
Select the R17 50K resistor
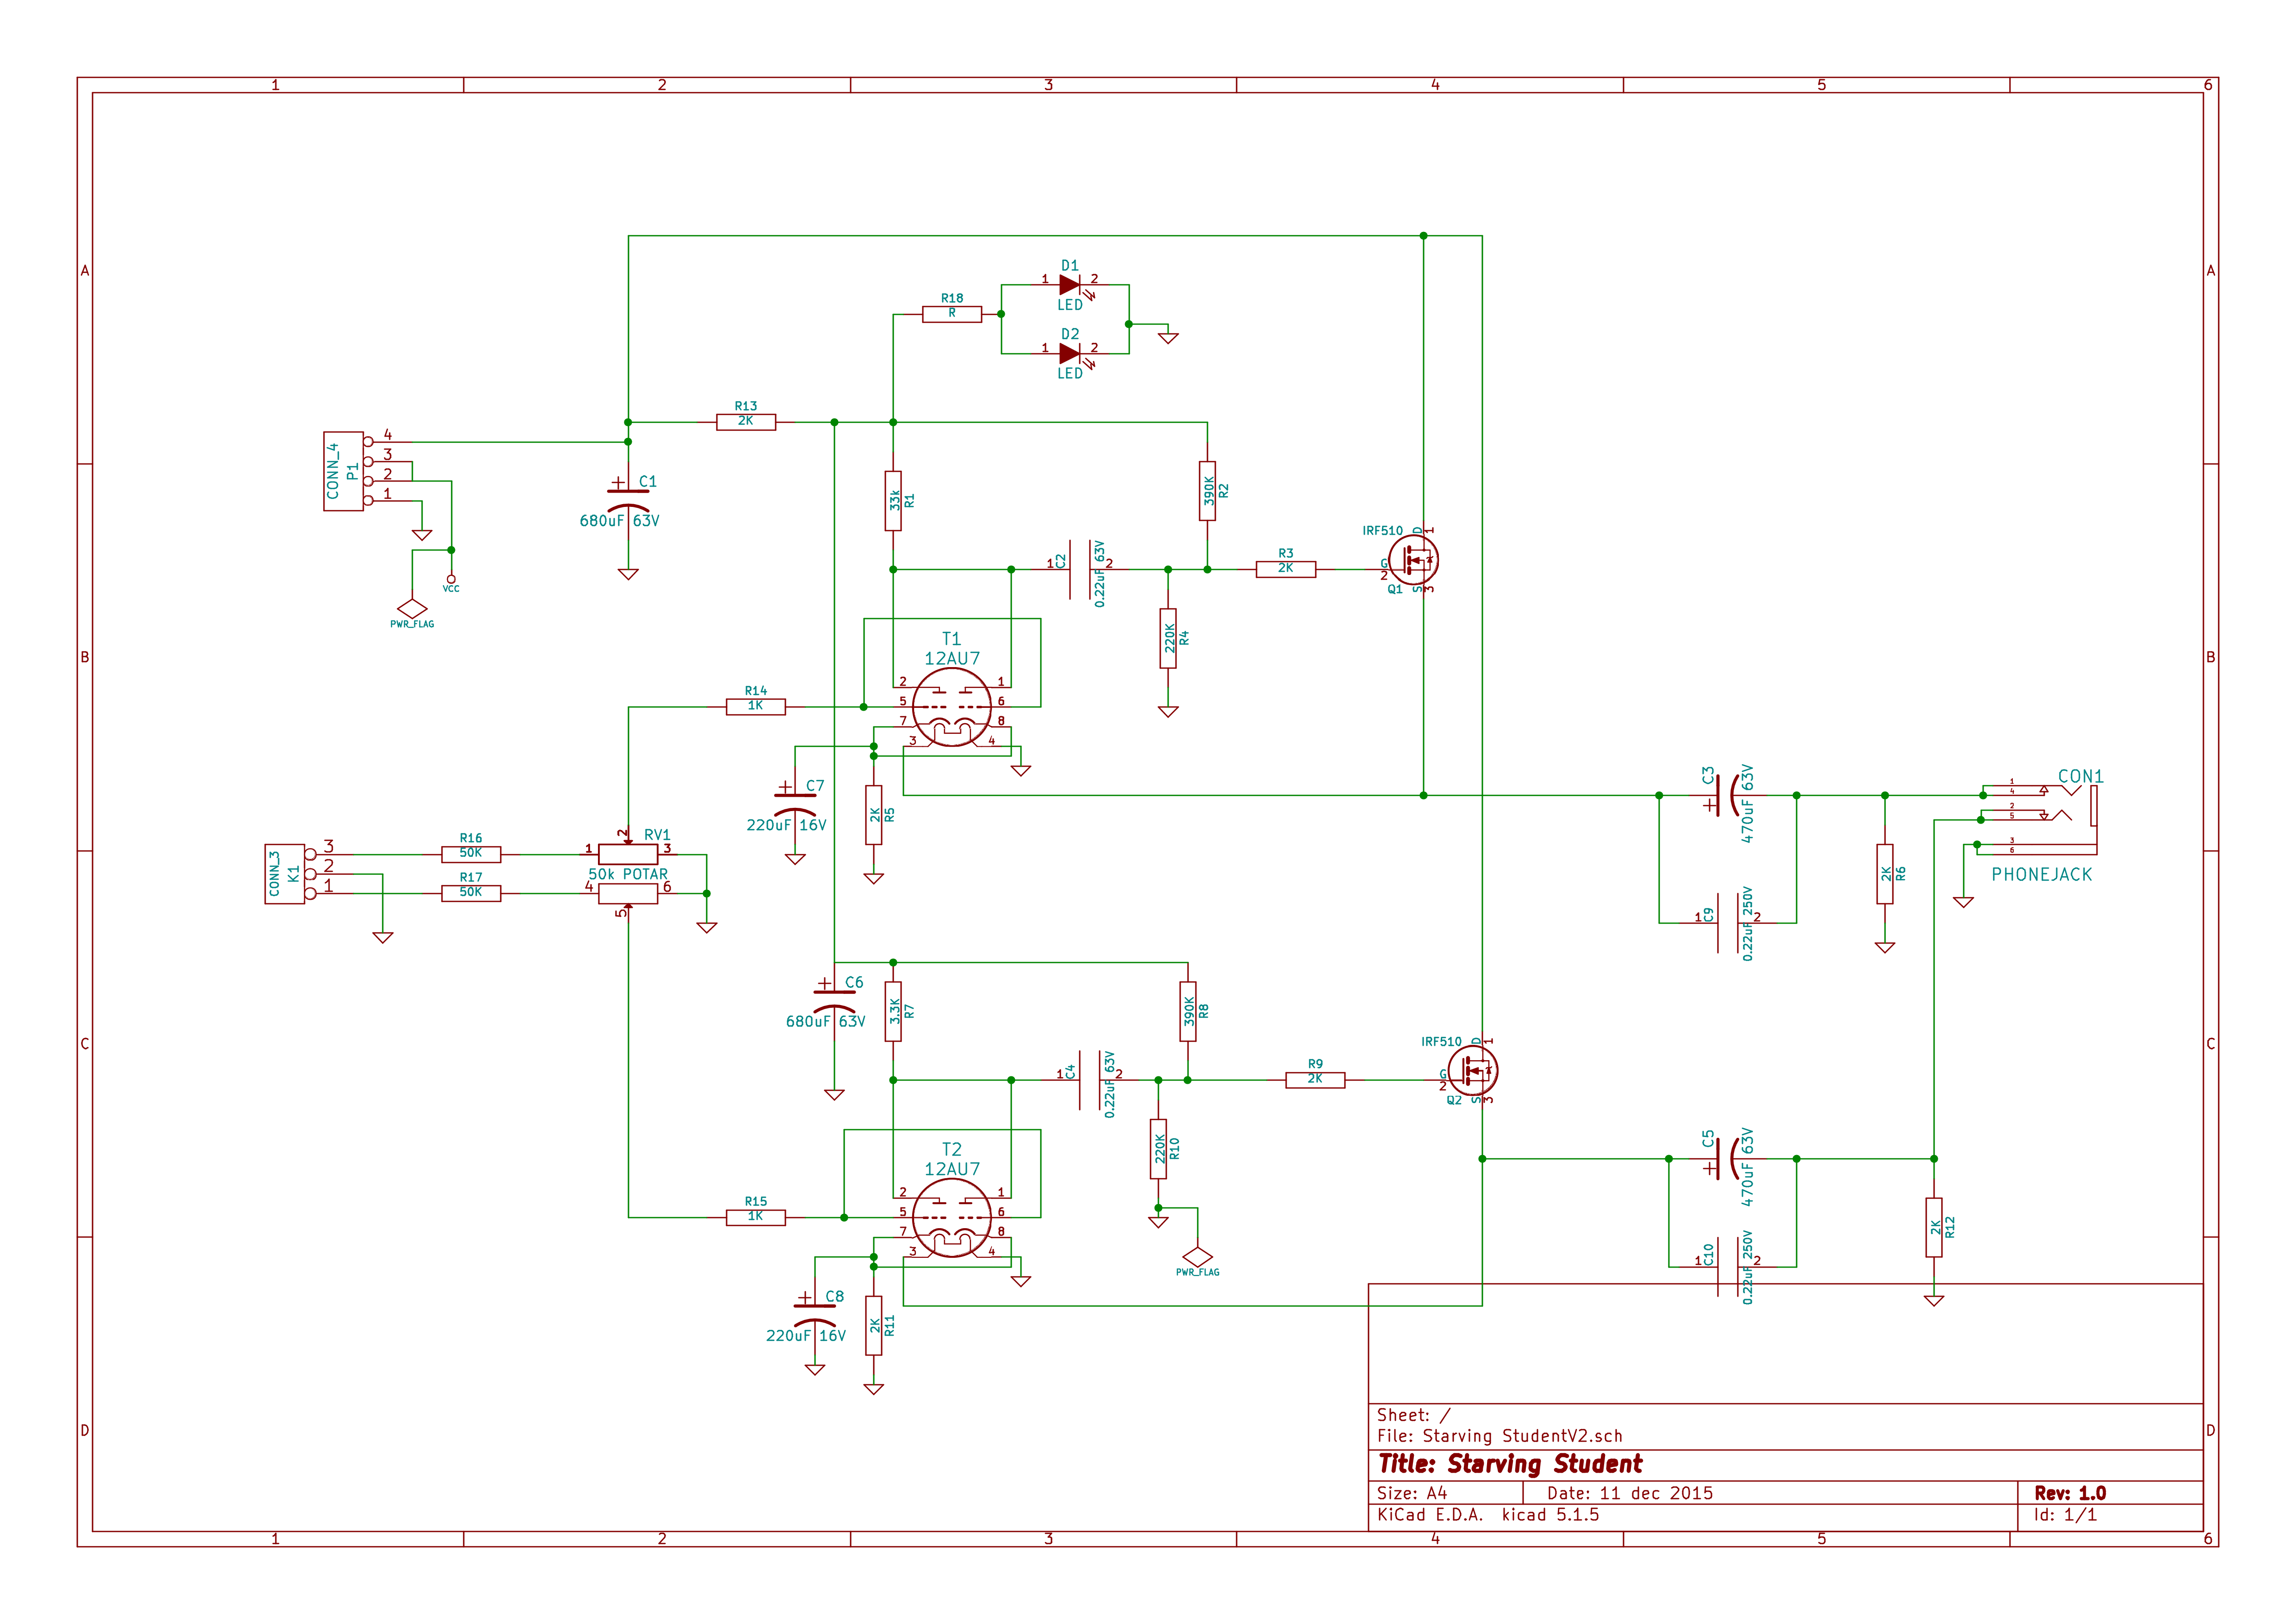tap(471, 894)
